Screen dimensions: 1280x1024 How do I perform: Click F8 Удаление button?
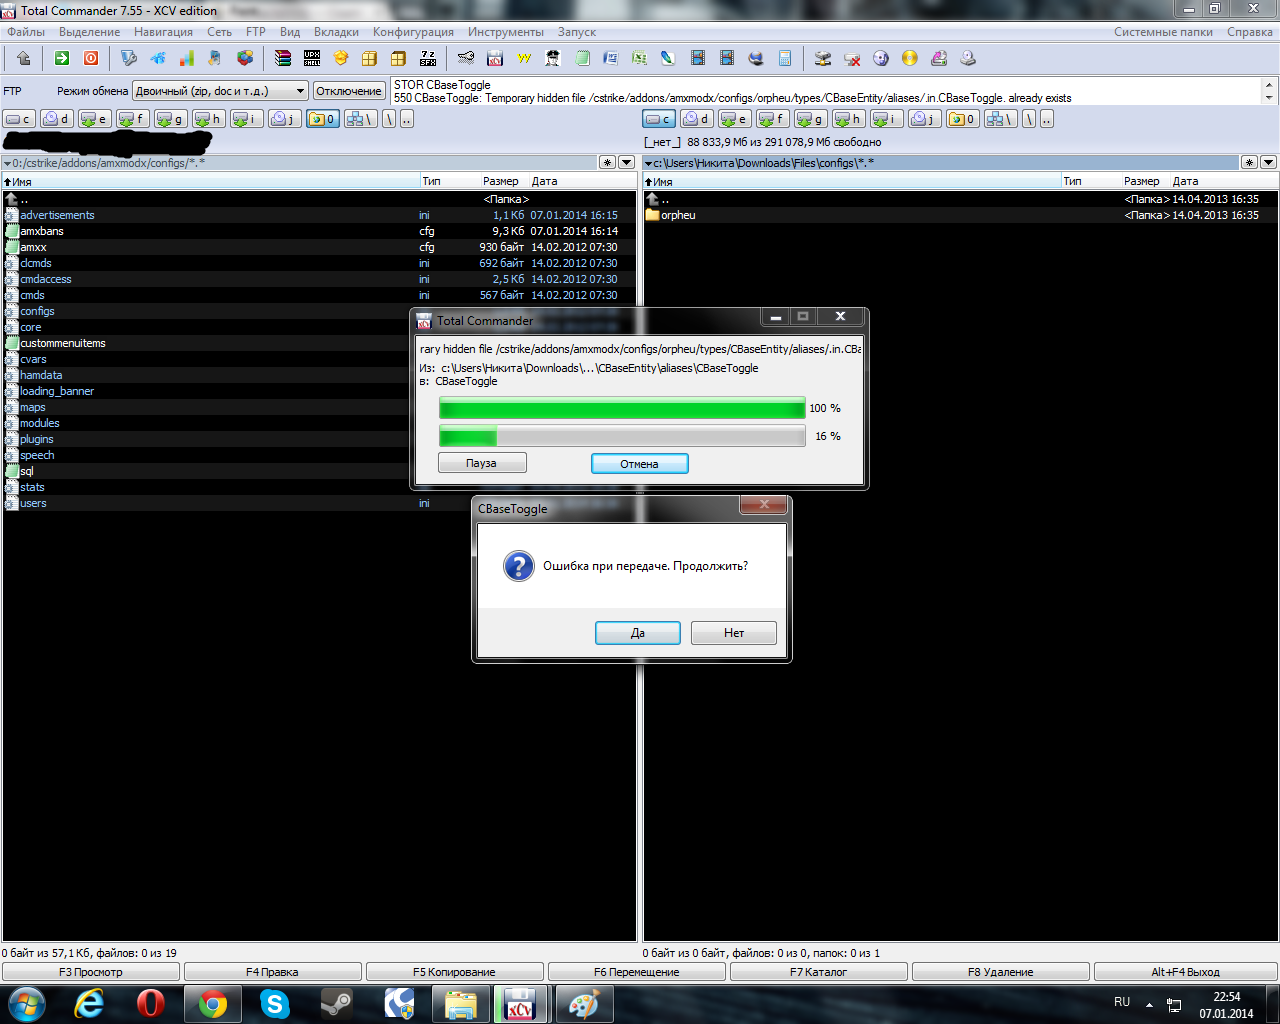[1001, 972]
